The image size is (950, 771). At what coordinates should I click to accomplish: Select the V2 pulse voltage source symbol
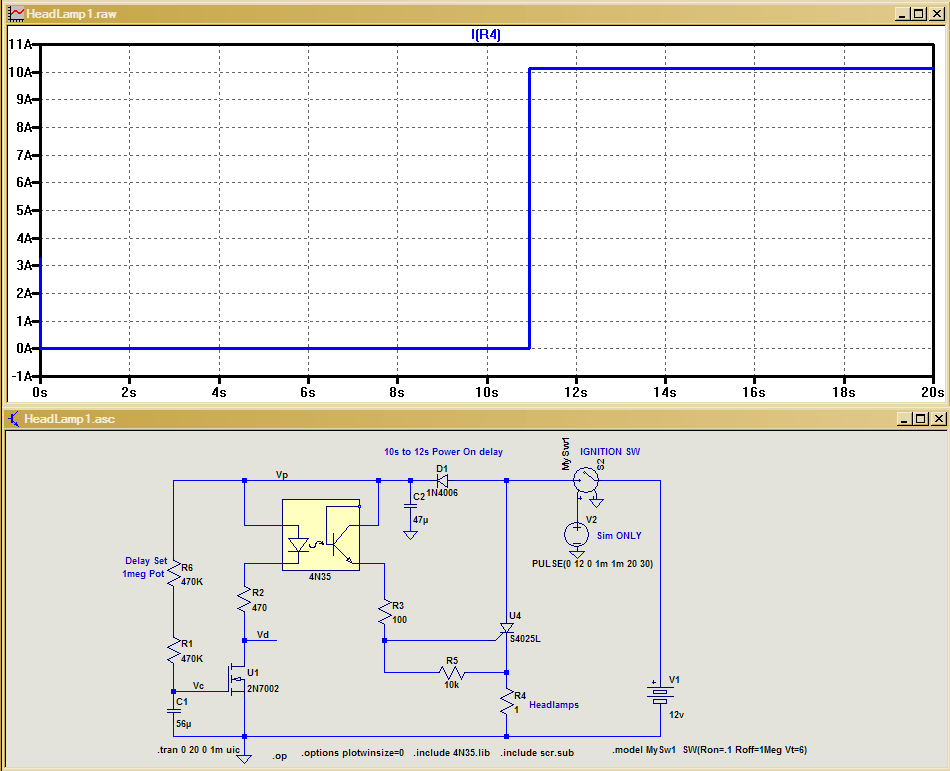tap(576, 534)
